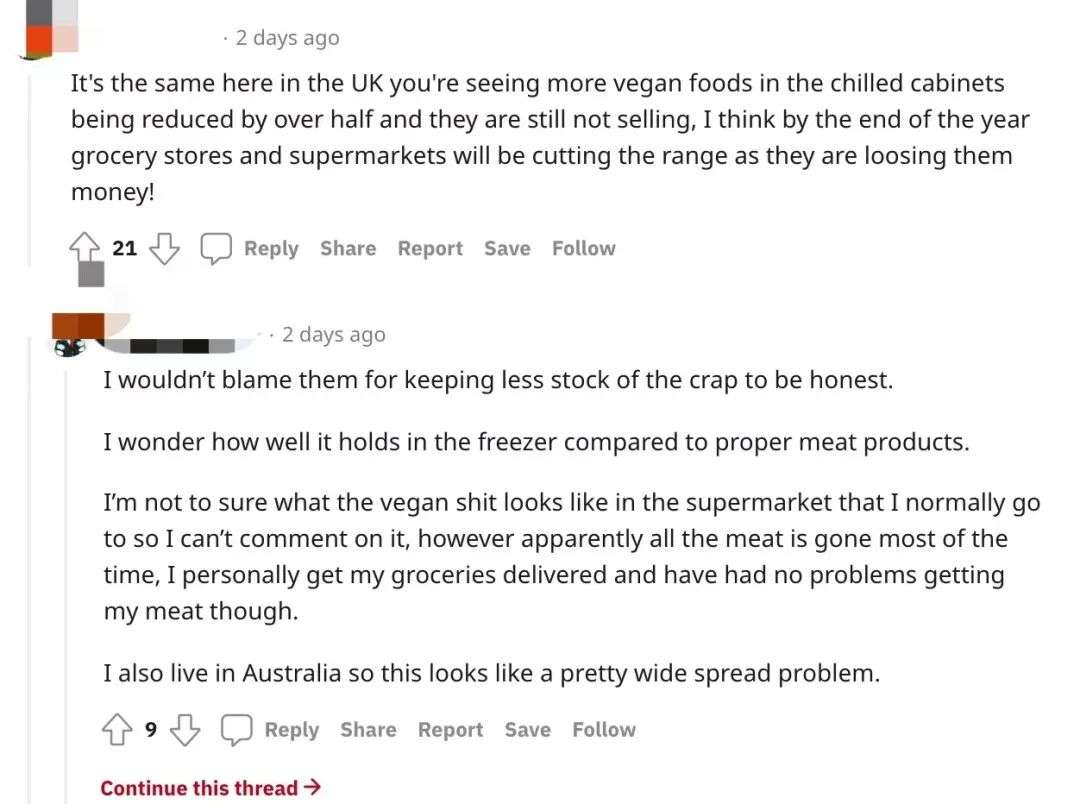Report the reply with 9 points

(x=450, y=730)
